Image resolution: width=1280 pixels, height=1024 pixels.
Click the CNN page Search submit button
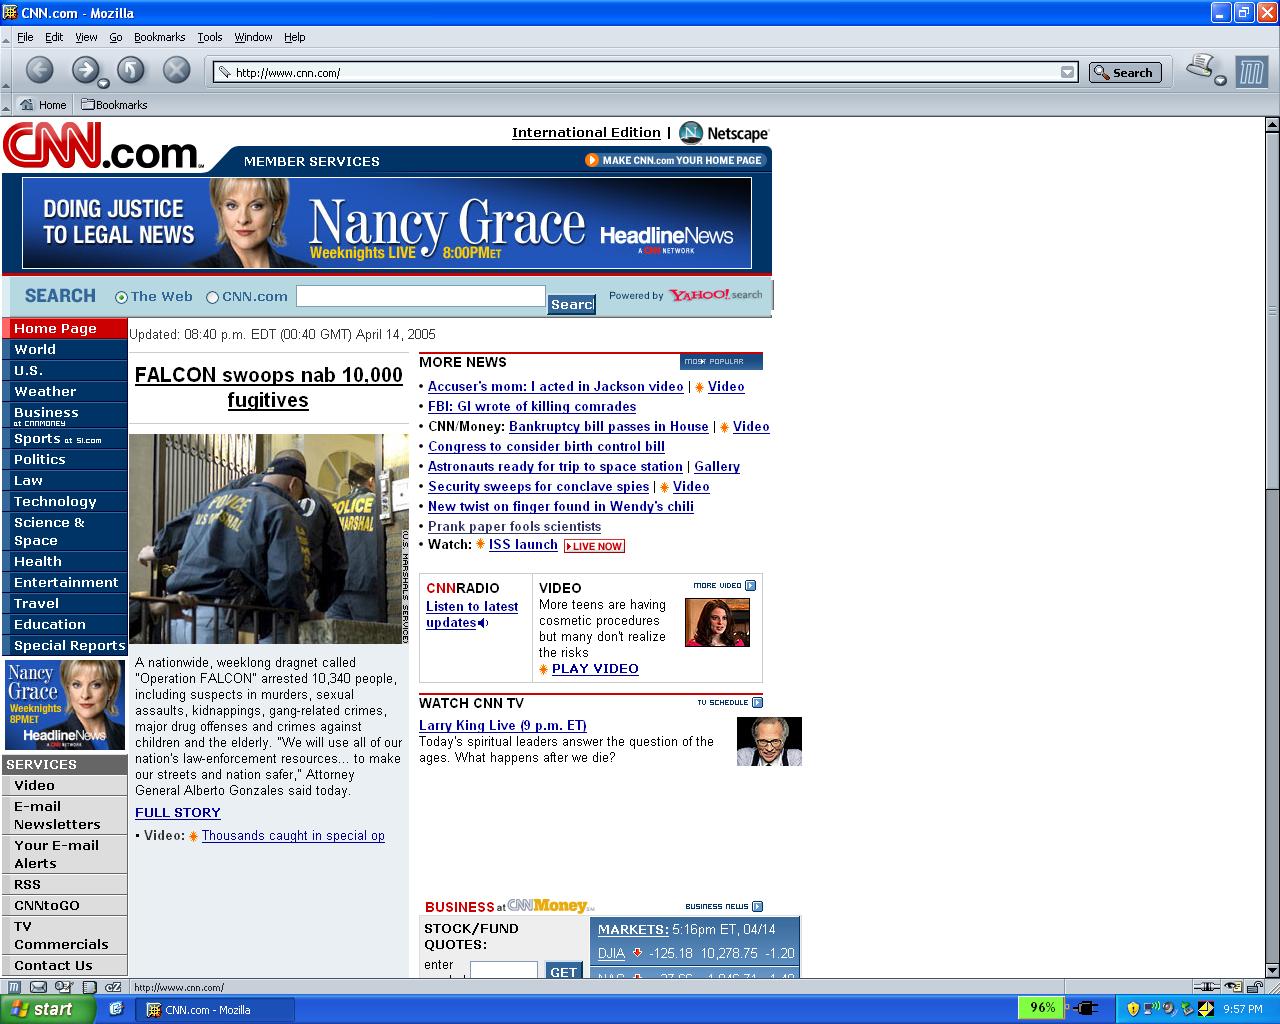571,304
